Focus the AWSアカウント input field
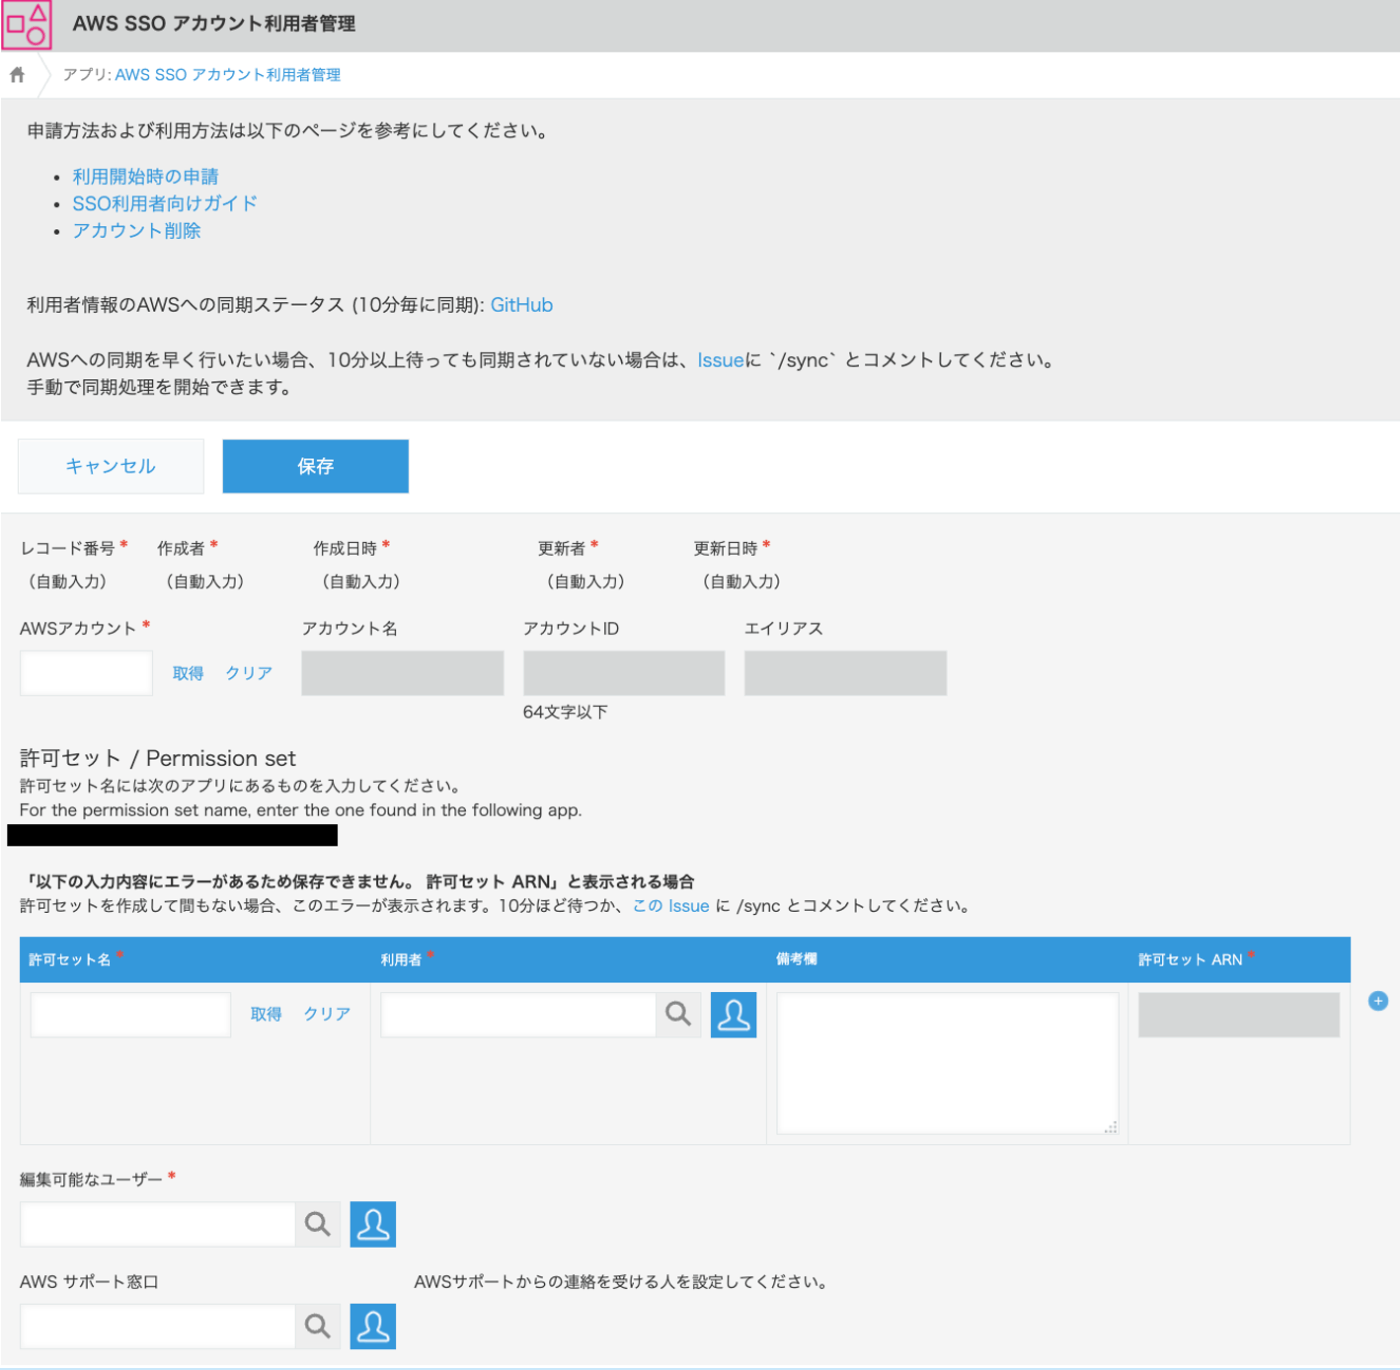The image size is (1400, 1370). click(86, 673)
